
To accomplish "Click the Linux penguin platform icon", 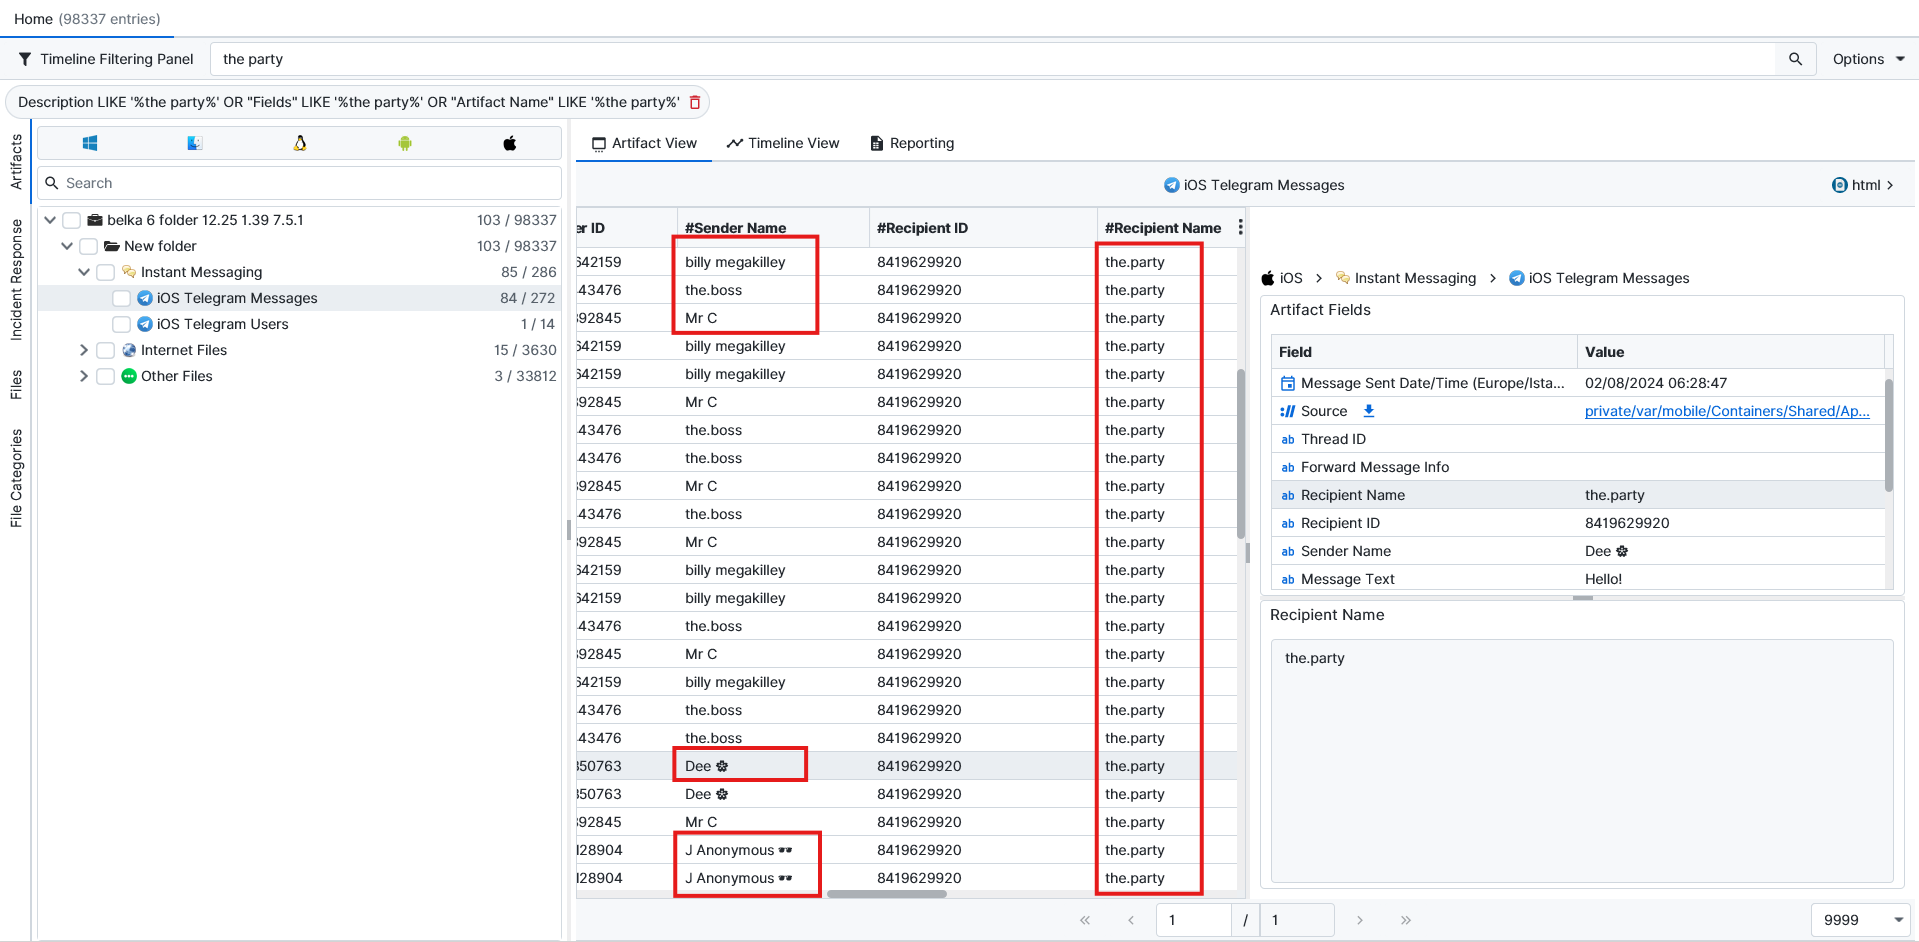I will click(300, 143).
